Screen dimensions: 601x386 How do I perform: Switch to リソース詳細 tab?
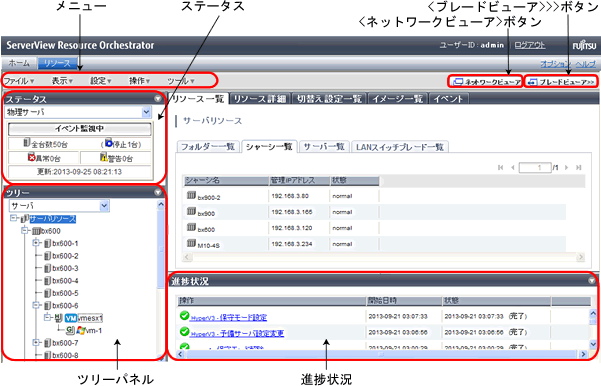pos(260,99)
